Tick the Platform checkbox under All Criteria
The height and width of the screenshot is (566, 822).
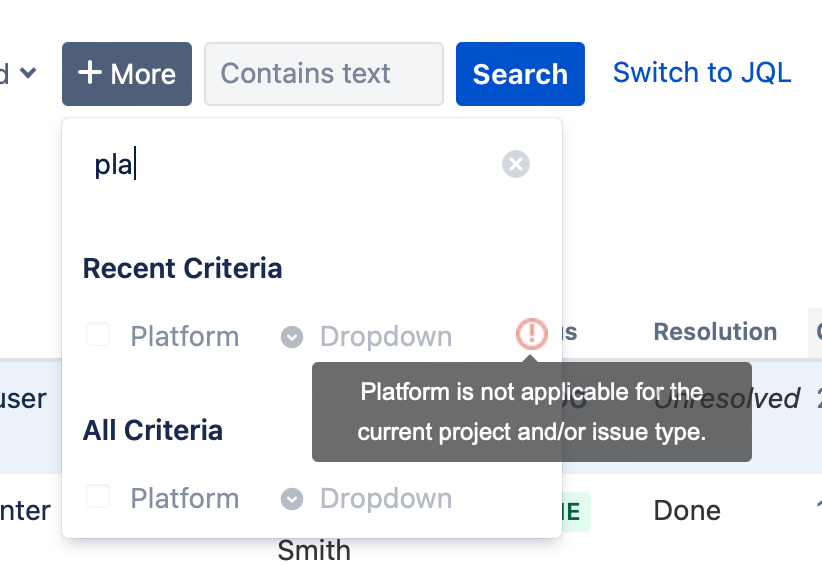click(98, 496)
